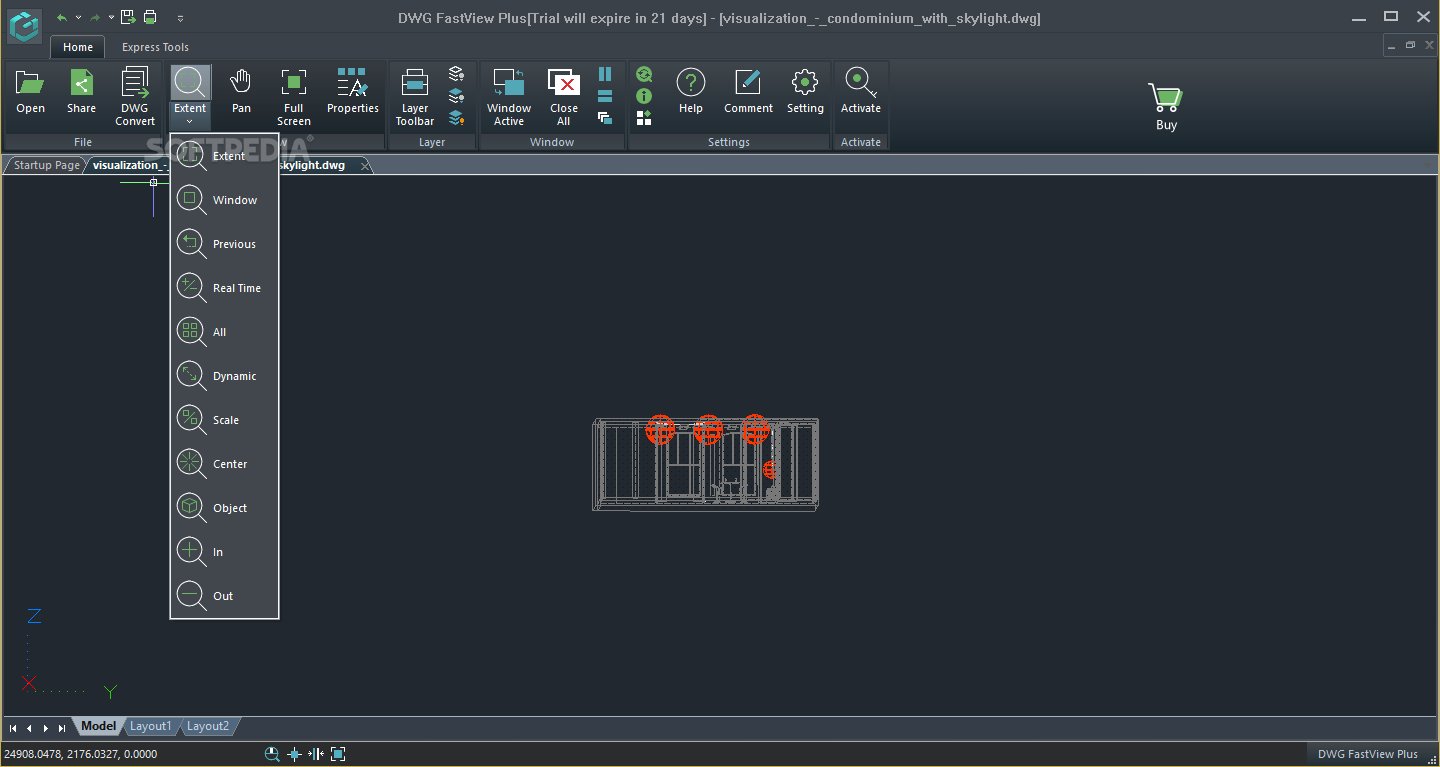Open the Redo history dropdown arrow
This screenshot has width=1440, height=767.
point(111,17)
